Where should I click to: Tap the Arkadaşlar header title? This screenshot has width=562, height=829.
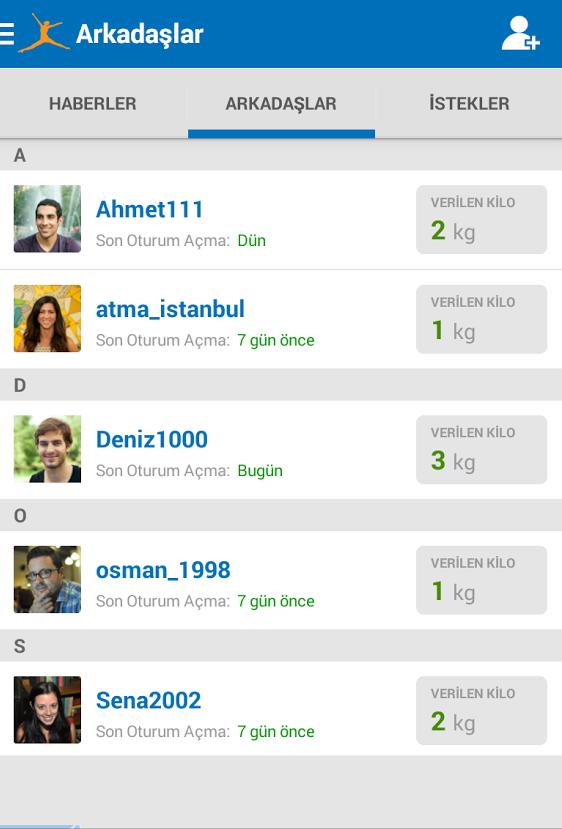pos(140,34)
